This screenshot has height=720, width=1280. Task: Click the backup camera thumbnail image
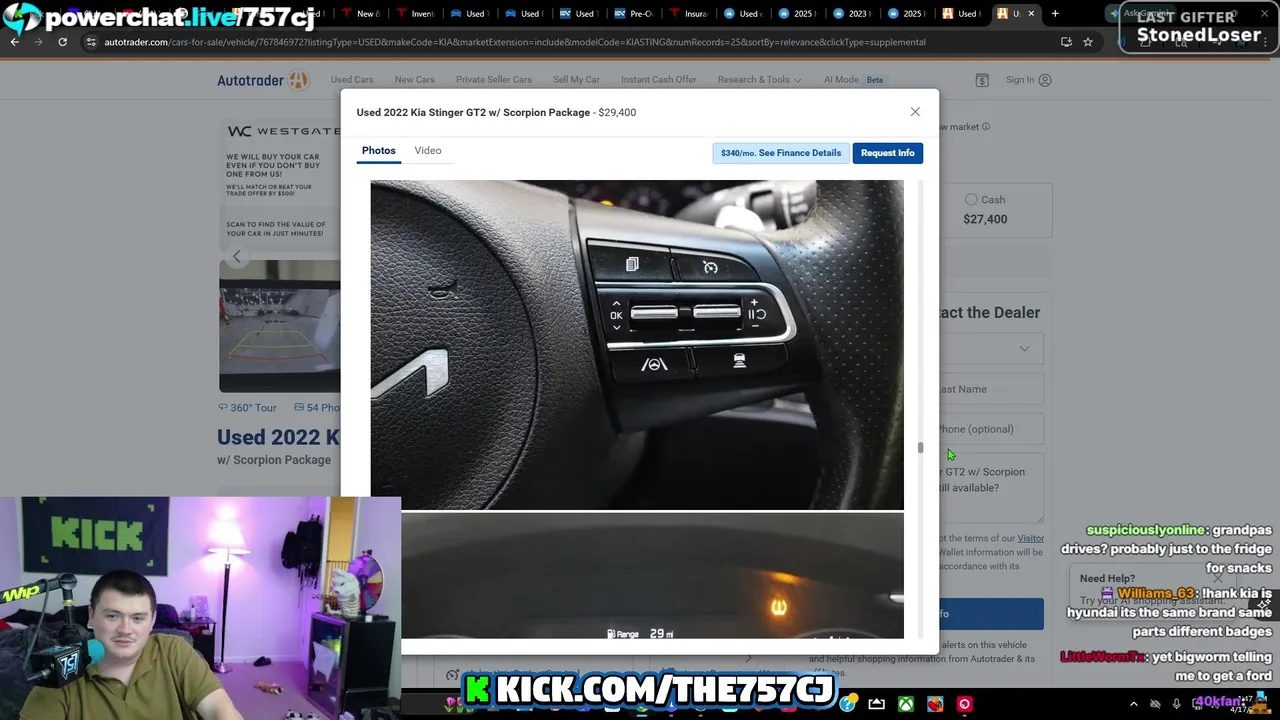[280, 326]
